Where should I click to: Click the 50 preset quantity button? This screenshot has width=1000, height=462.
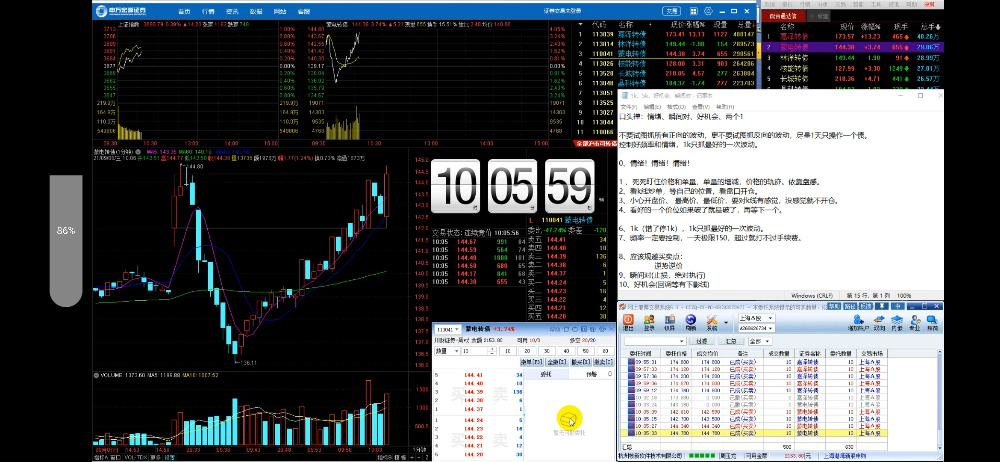coord(585,351)
